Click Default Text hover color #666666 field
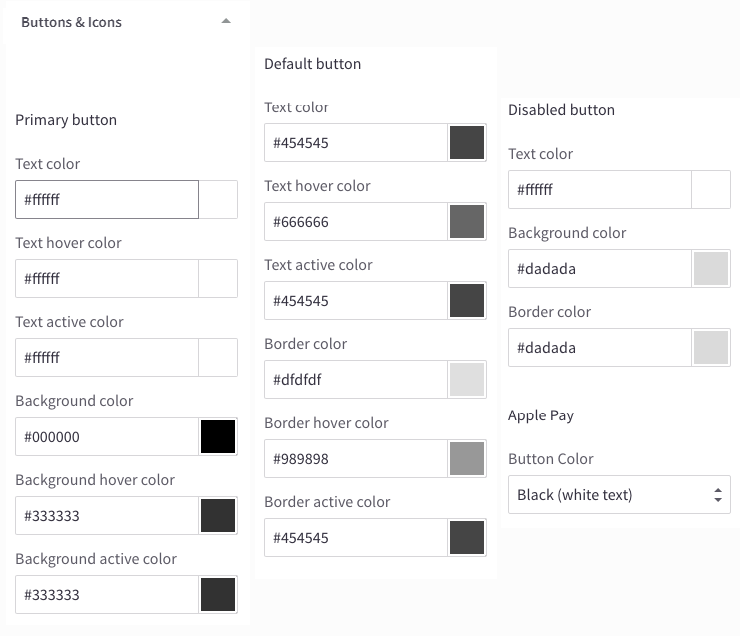Image resolution: width=740 pixels, height=636 pixels. pyautogui.click(x=355, y=222)
